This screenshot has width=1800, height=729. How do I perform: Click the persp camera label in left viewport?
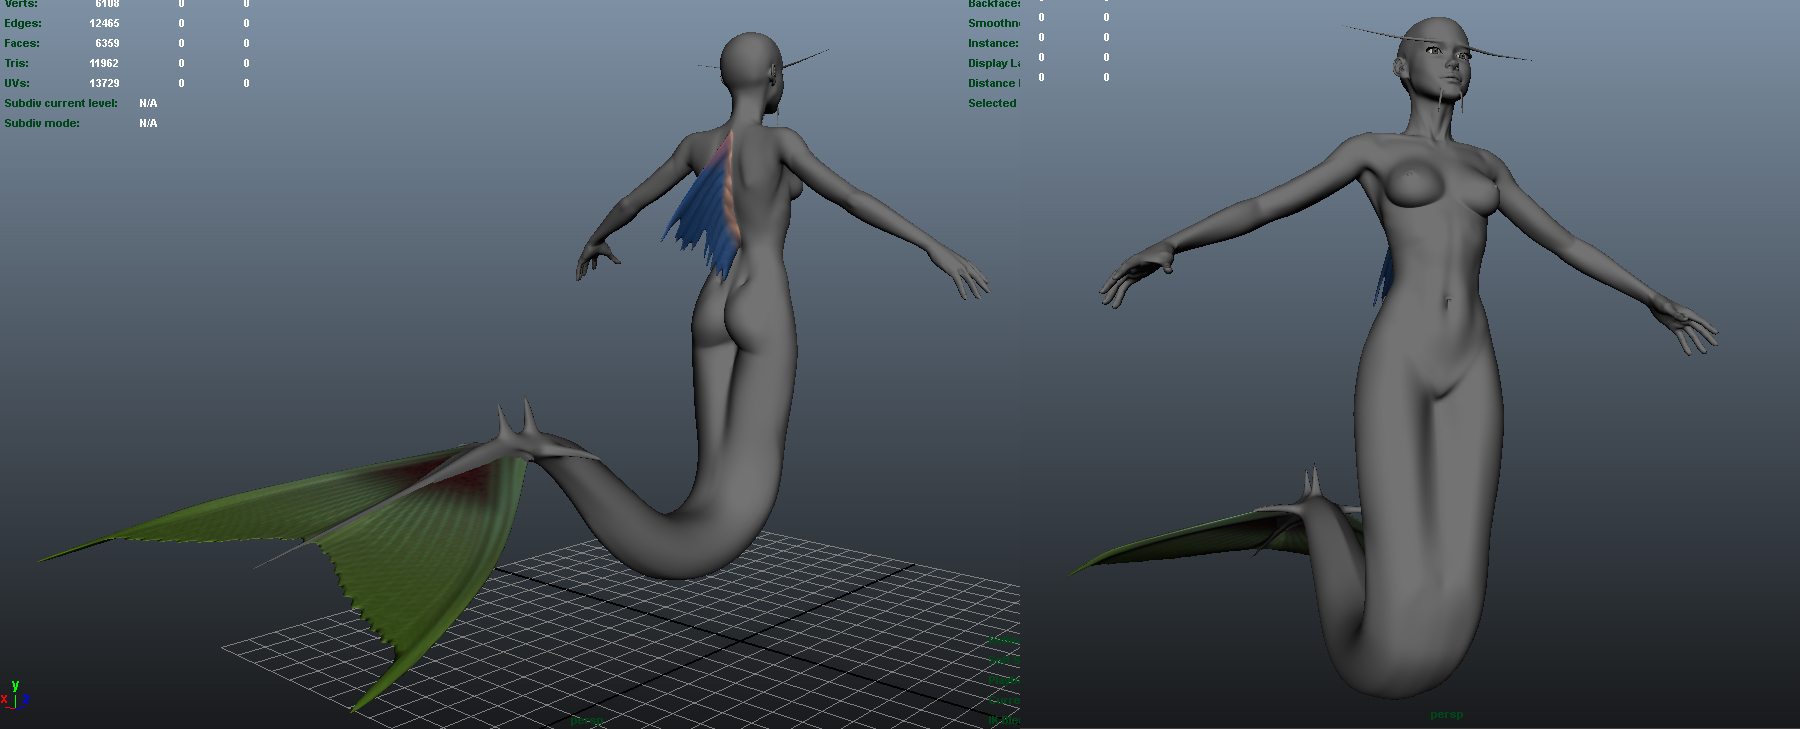pos(586,720)
